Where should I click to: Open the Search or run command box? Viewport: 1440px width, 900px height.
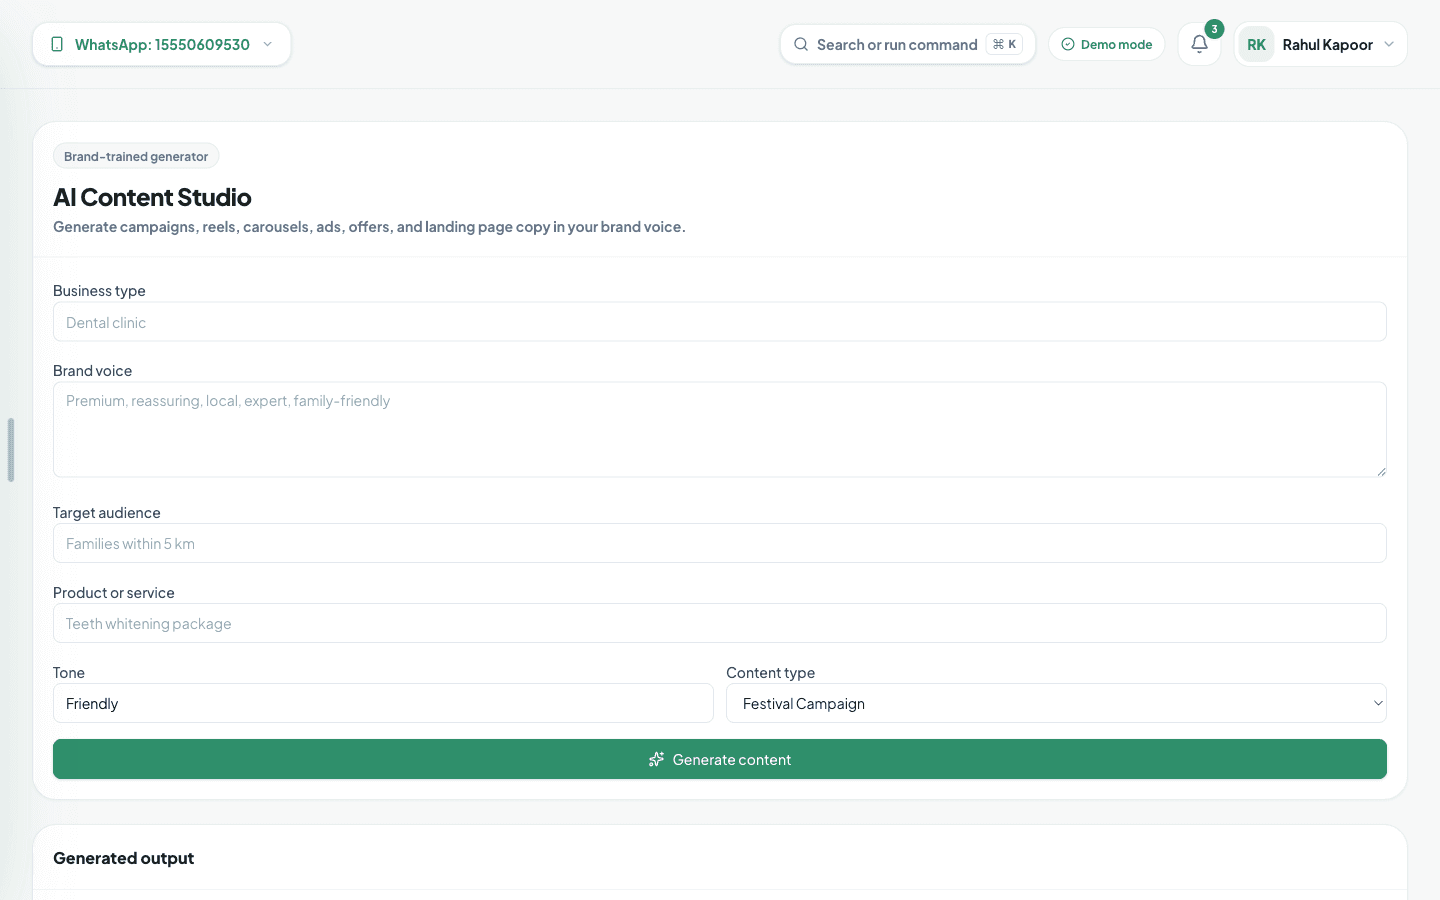908,44
